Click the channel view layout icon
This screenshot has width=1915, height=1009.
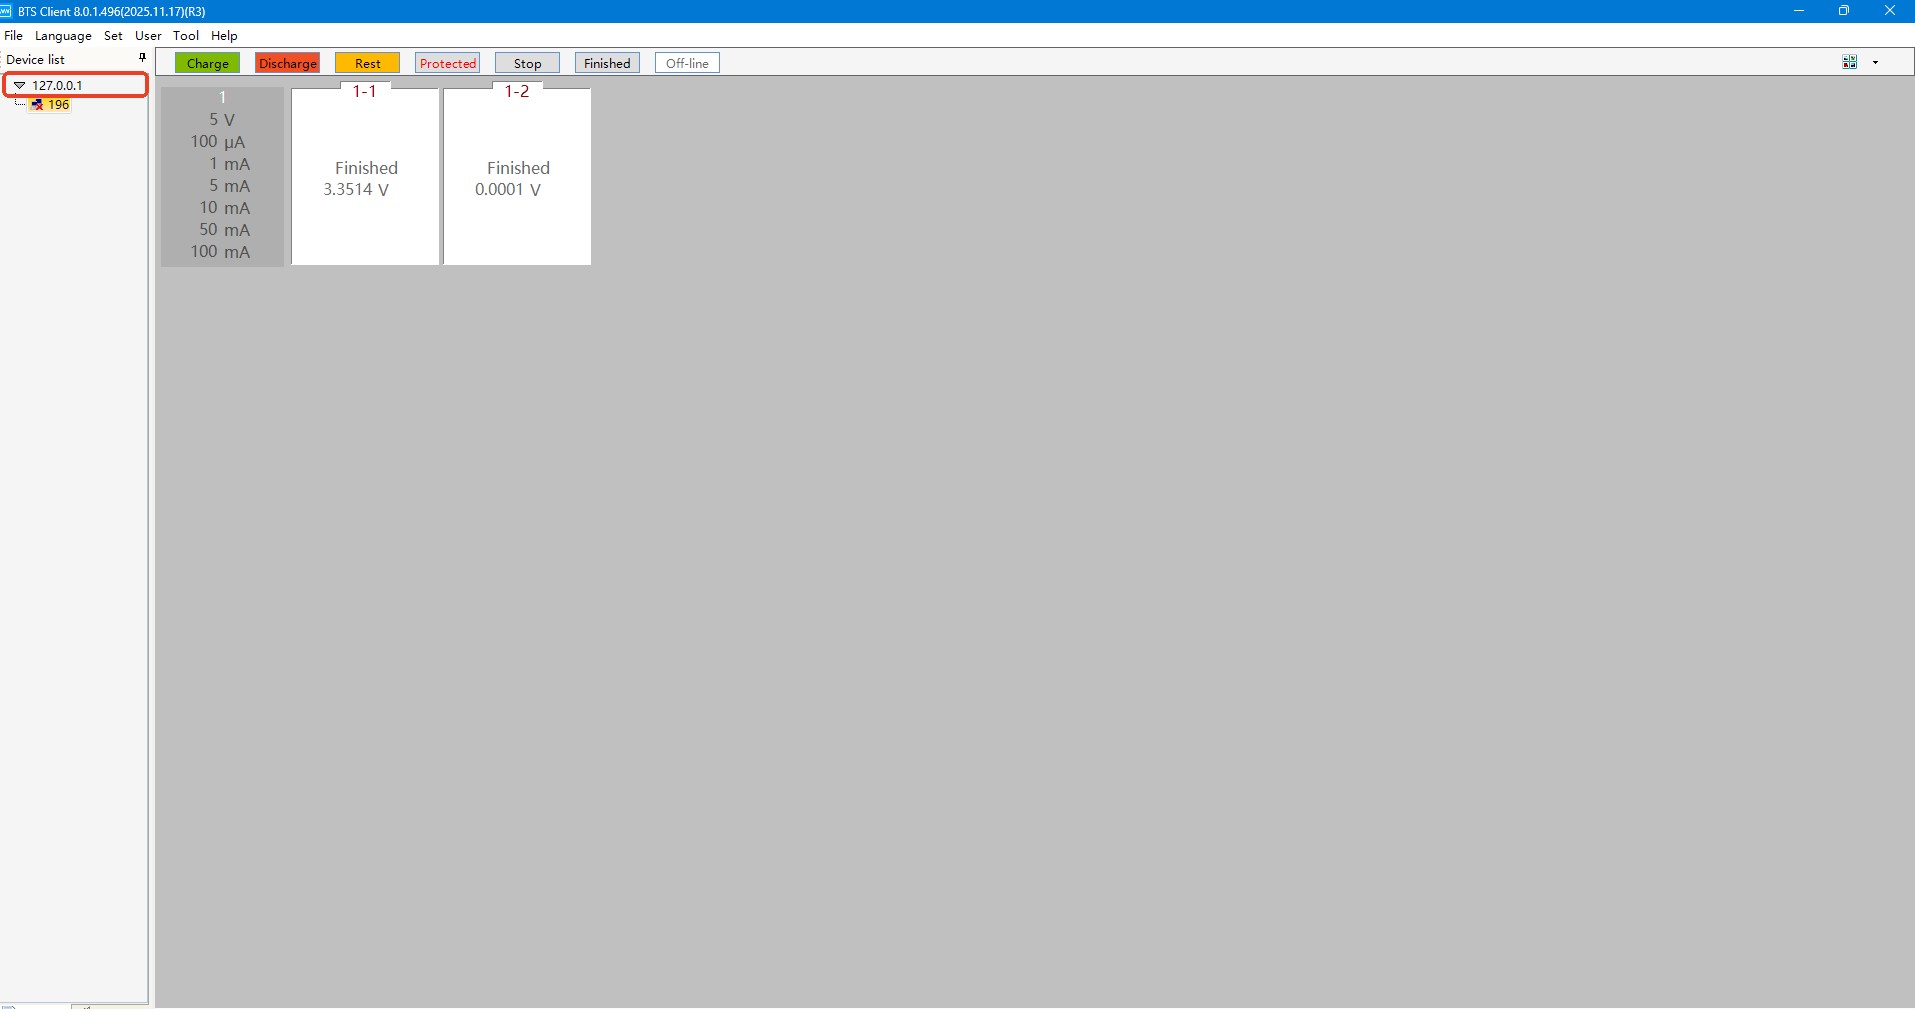click(x=1849, y=62)
